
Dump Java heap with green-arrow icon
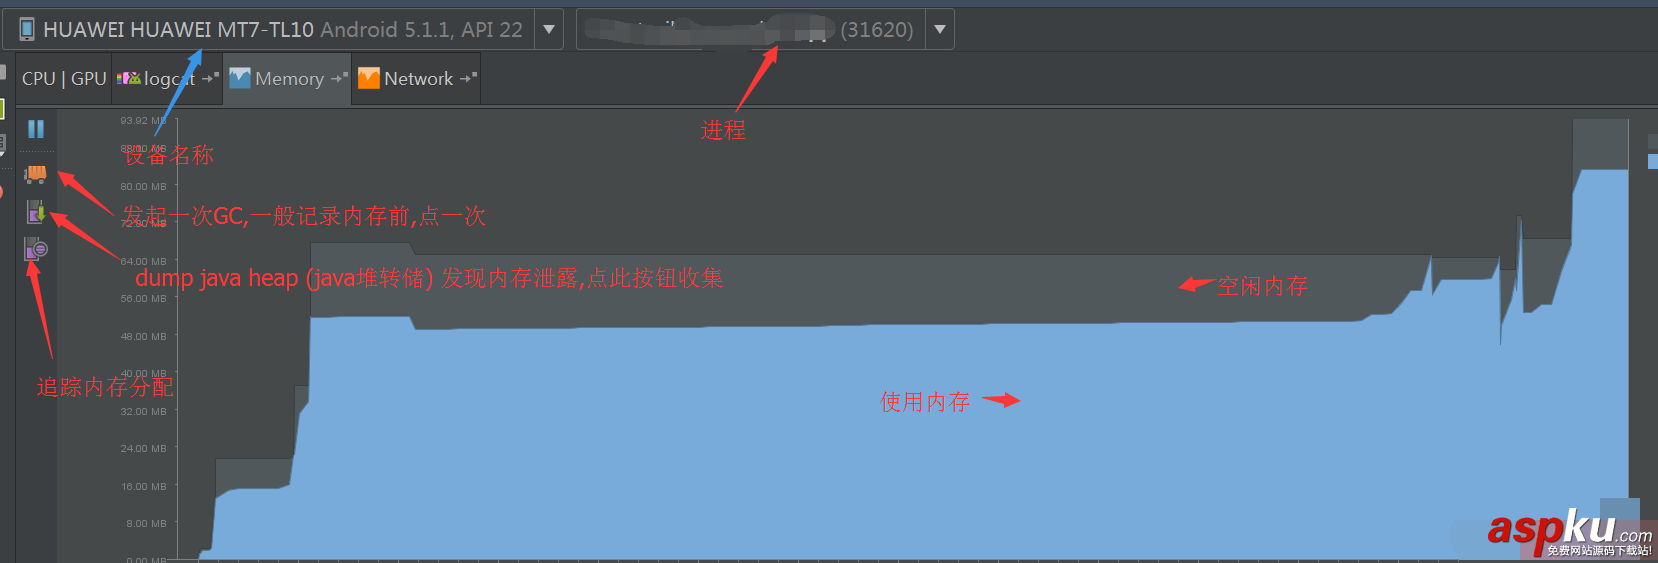click(x=36, y=211)
